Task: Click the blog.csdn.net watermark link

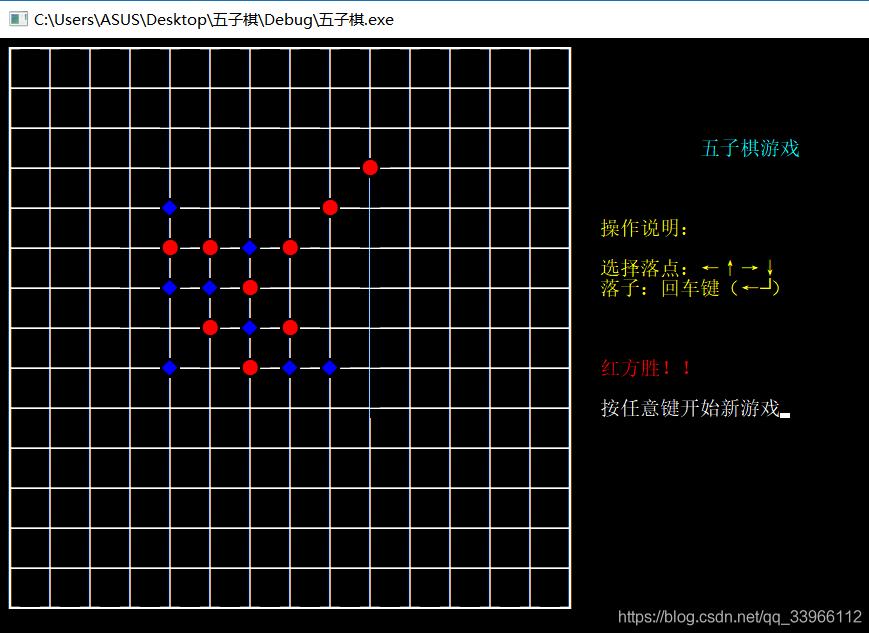Action: [739, 616]
